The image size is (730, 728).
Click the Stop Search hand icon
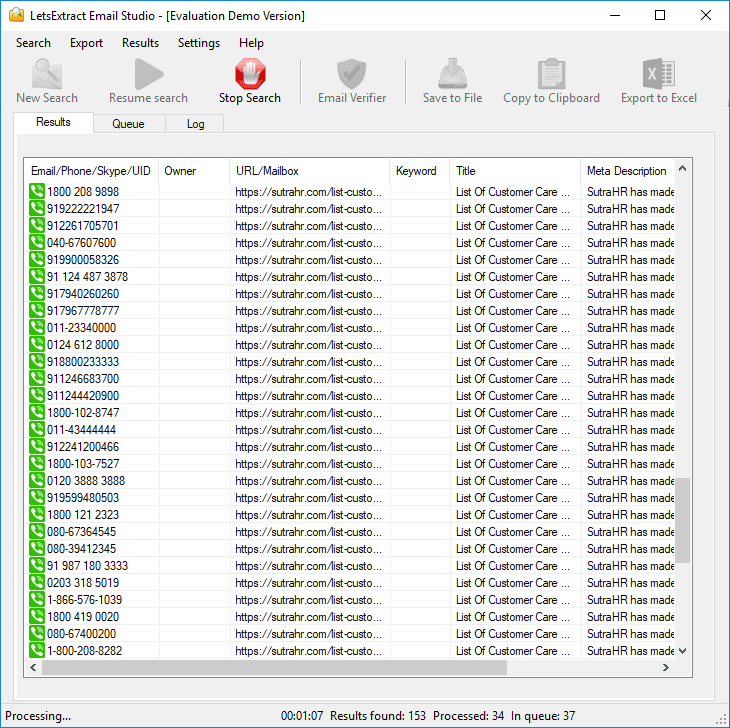pos(250,74)
